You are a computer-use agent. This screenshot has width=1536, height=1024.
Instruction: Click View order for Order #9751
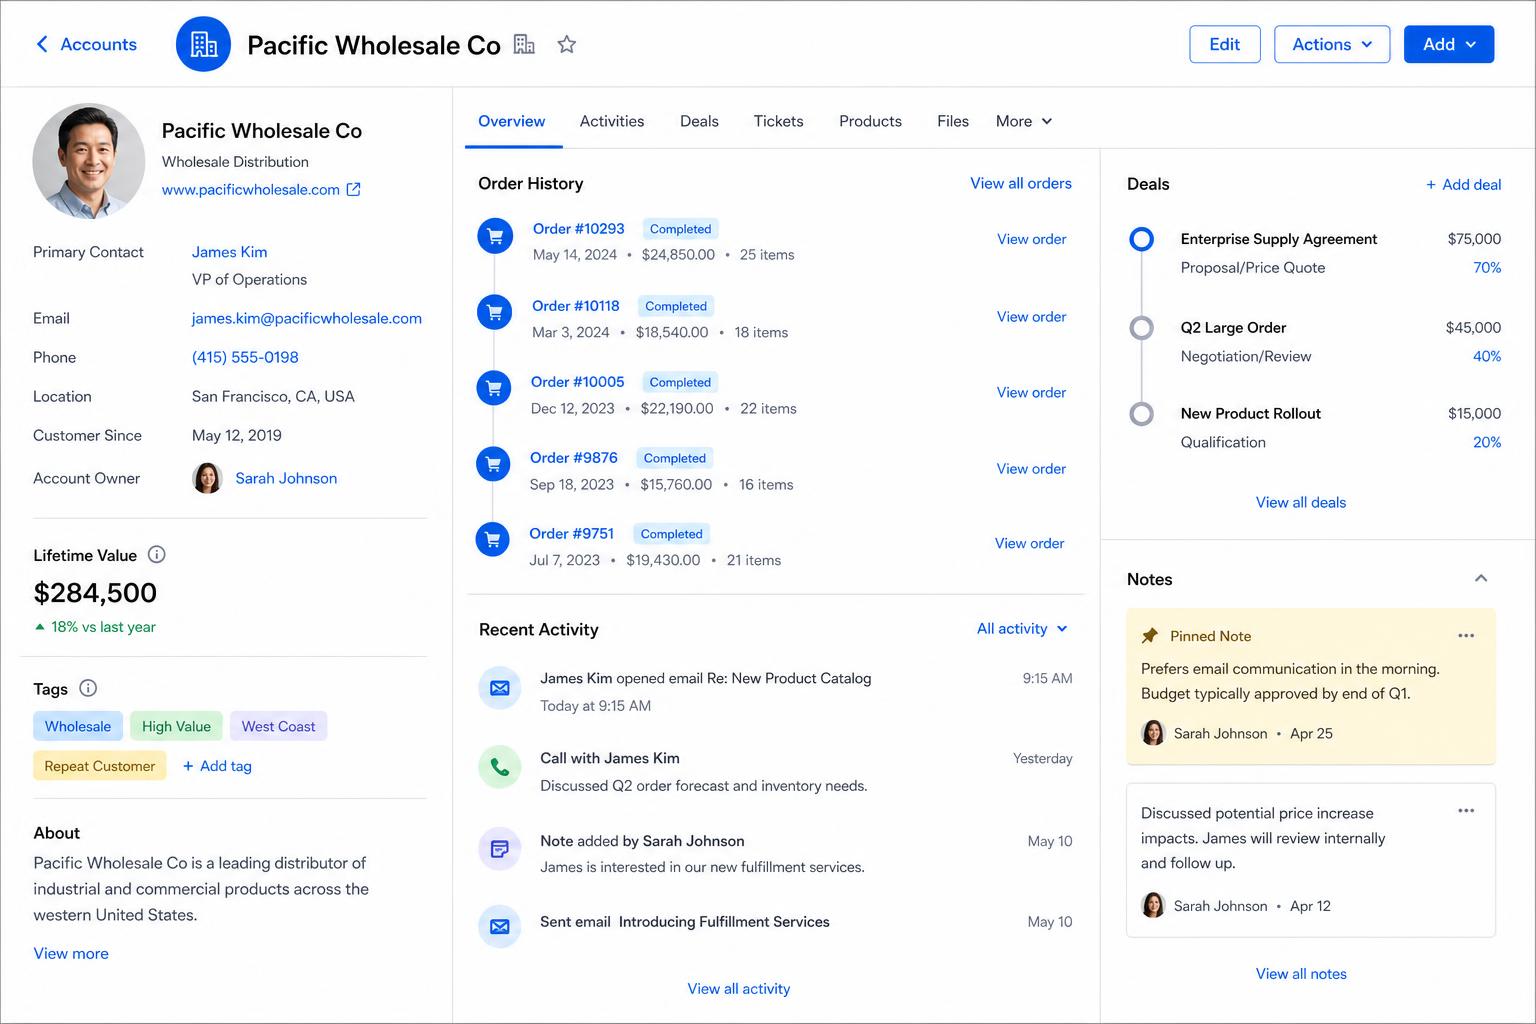tap(1029, 543)
